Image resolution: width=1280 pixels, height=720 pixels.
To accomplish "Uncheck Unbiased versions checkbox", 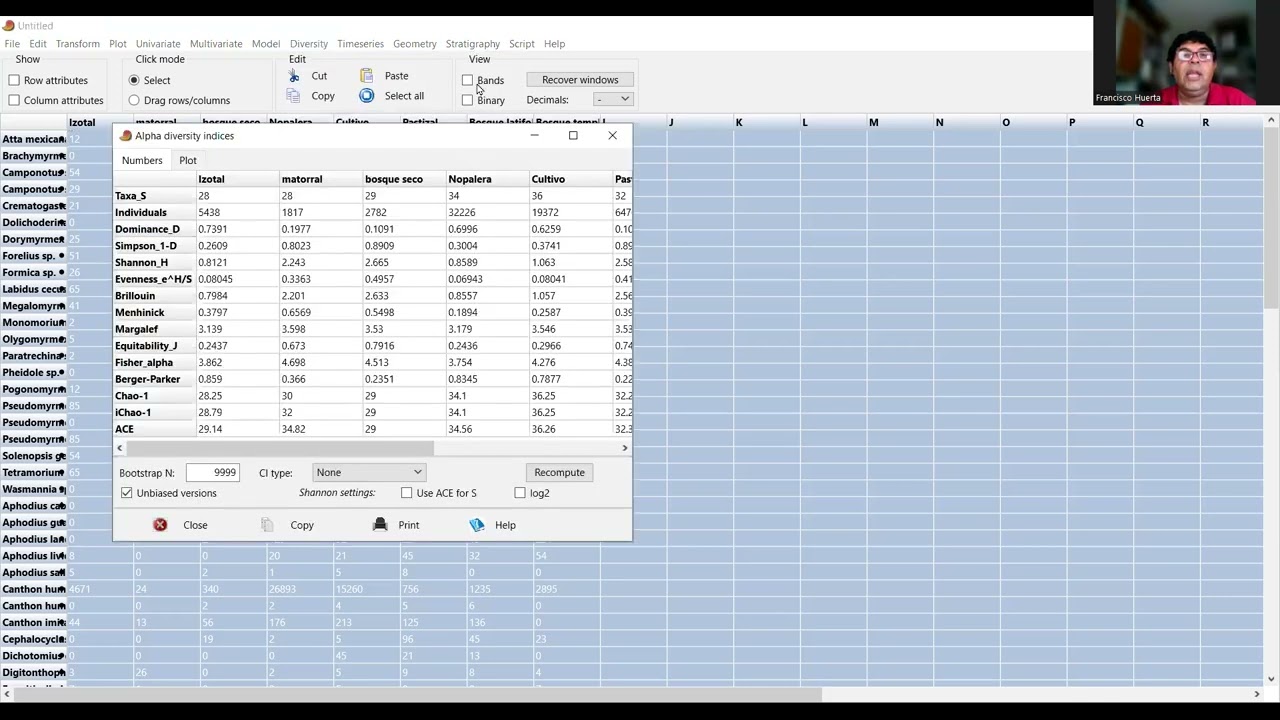I will pos(127,493).
